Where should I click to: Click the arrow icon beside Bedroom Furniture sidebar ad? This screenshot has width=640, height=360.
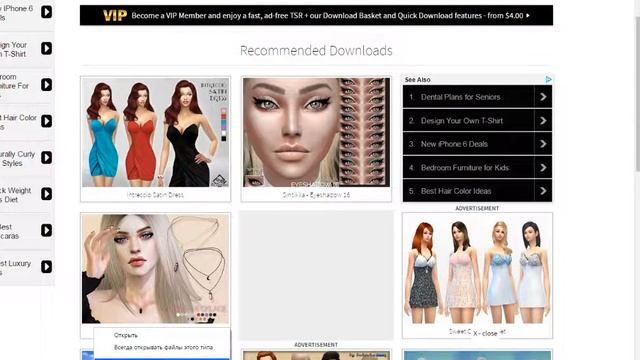pyautogui.click(x=47, y=84)
